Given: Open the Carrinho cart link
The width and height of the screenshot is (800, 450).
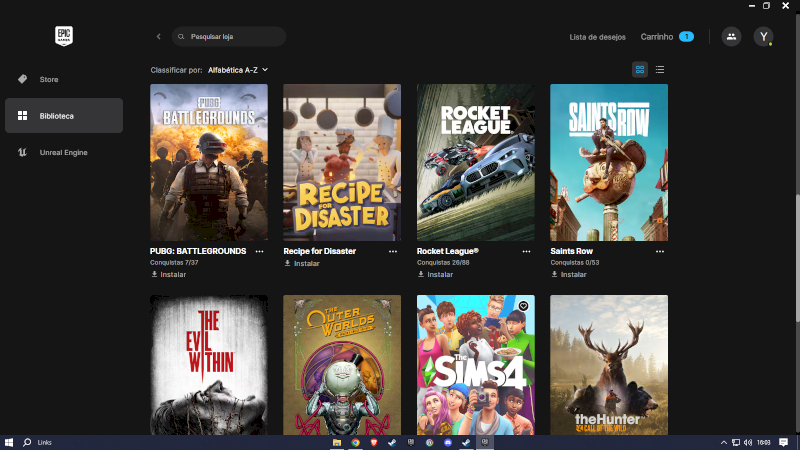Looking at the screenshot, I should coord(657,37).
